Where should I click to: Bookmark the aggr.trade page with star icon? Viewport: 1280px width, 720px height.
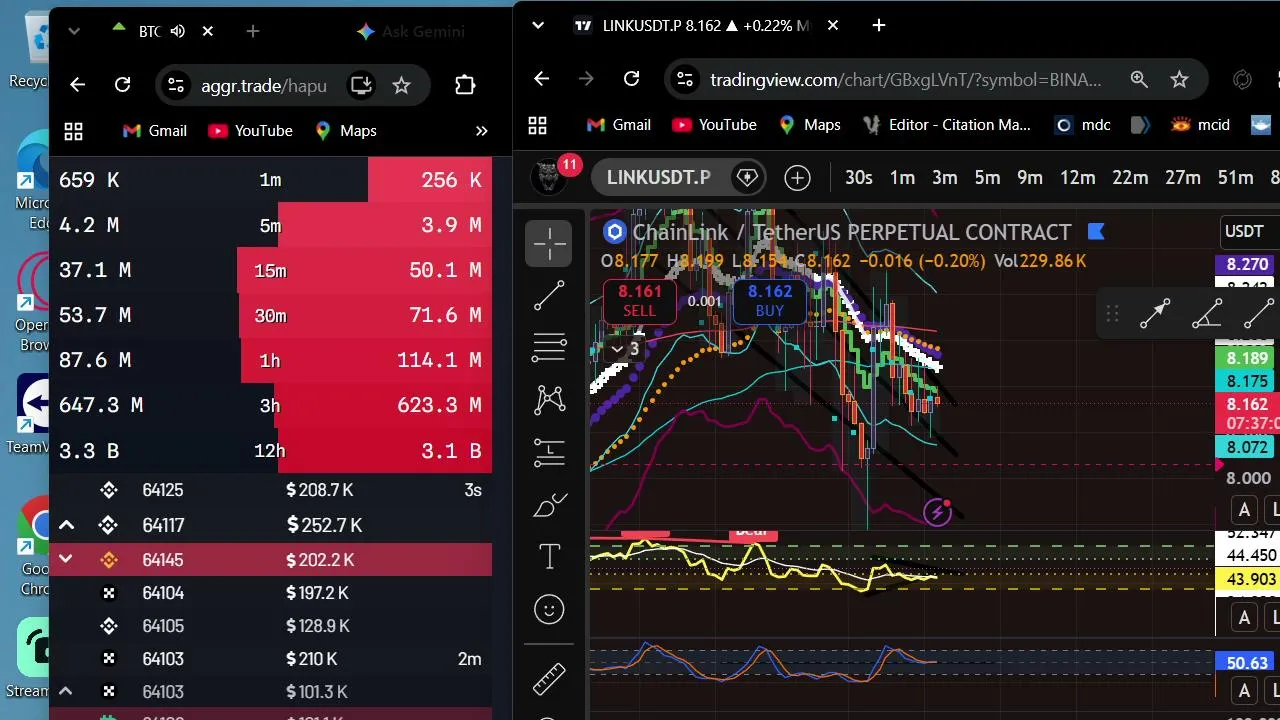(401, 85)
